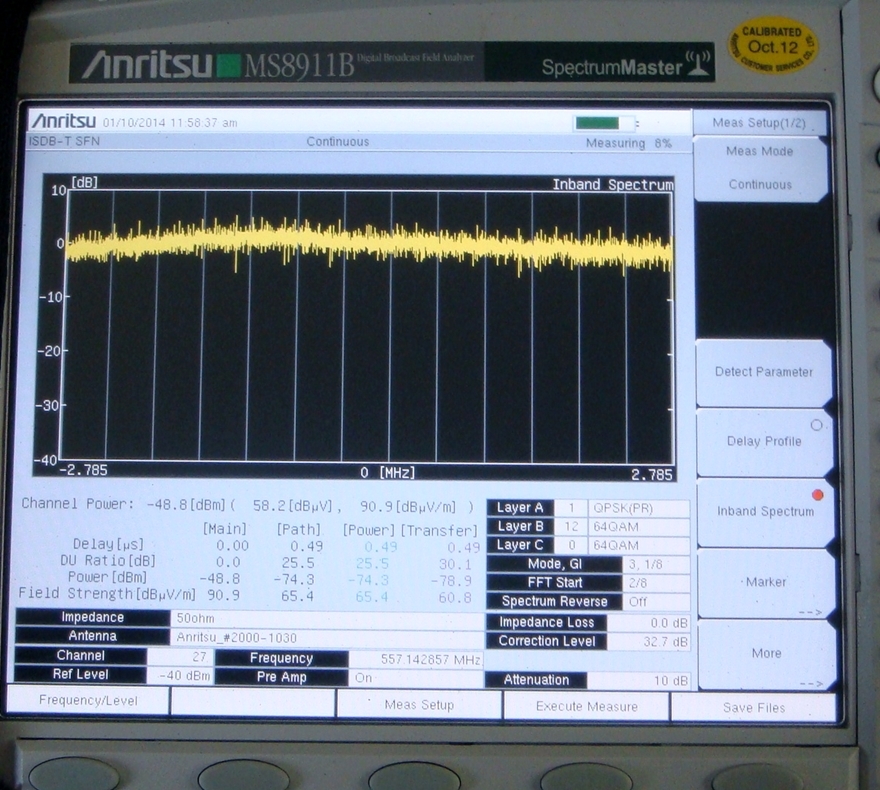The height and width of the screenshot is (790, 880).
Task: Click the Layer B segment count 12
Action: 571,527
